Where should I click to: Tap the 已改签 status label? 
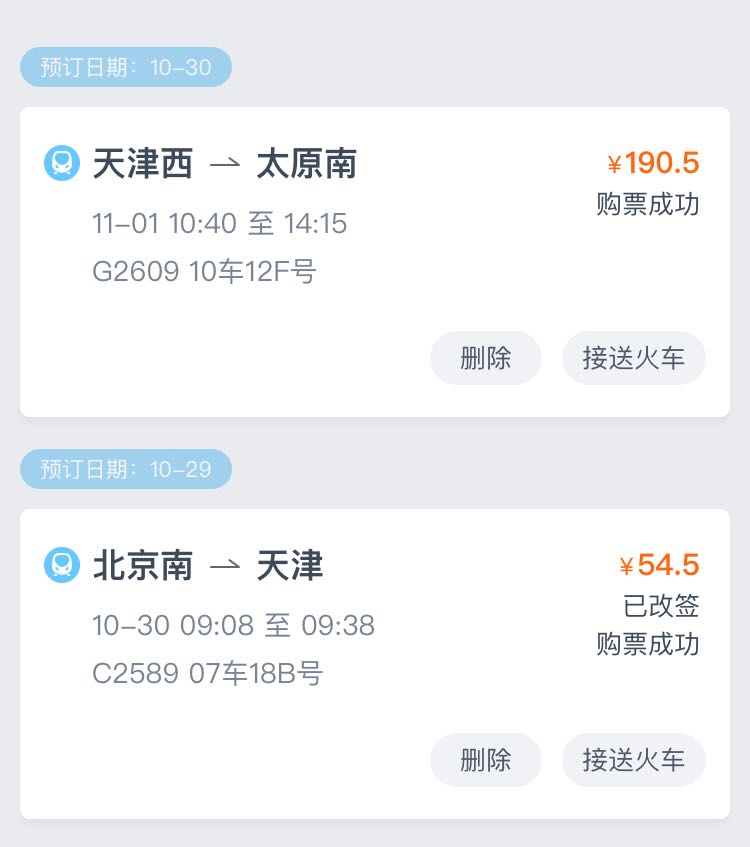pyautogui.click(x=661, y=606)
